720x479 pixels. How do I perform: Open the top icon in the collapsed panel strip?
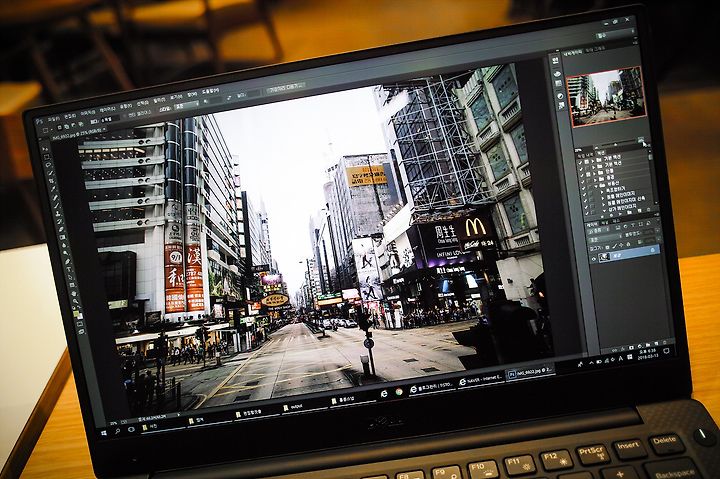(x=556, y=61)
